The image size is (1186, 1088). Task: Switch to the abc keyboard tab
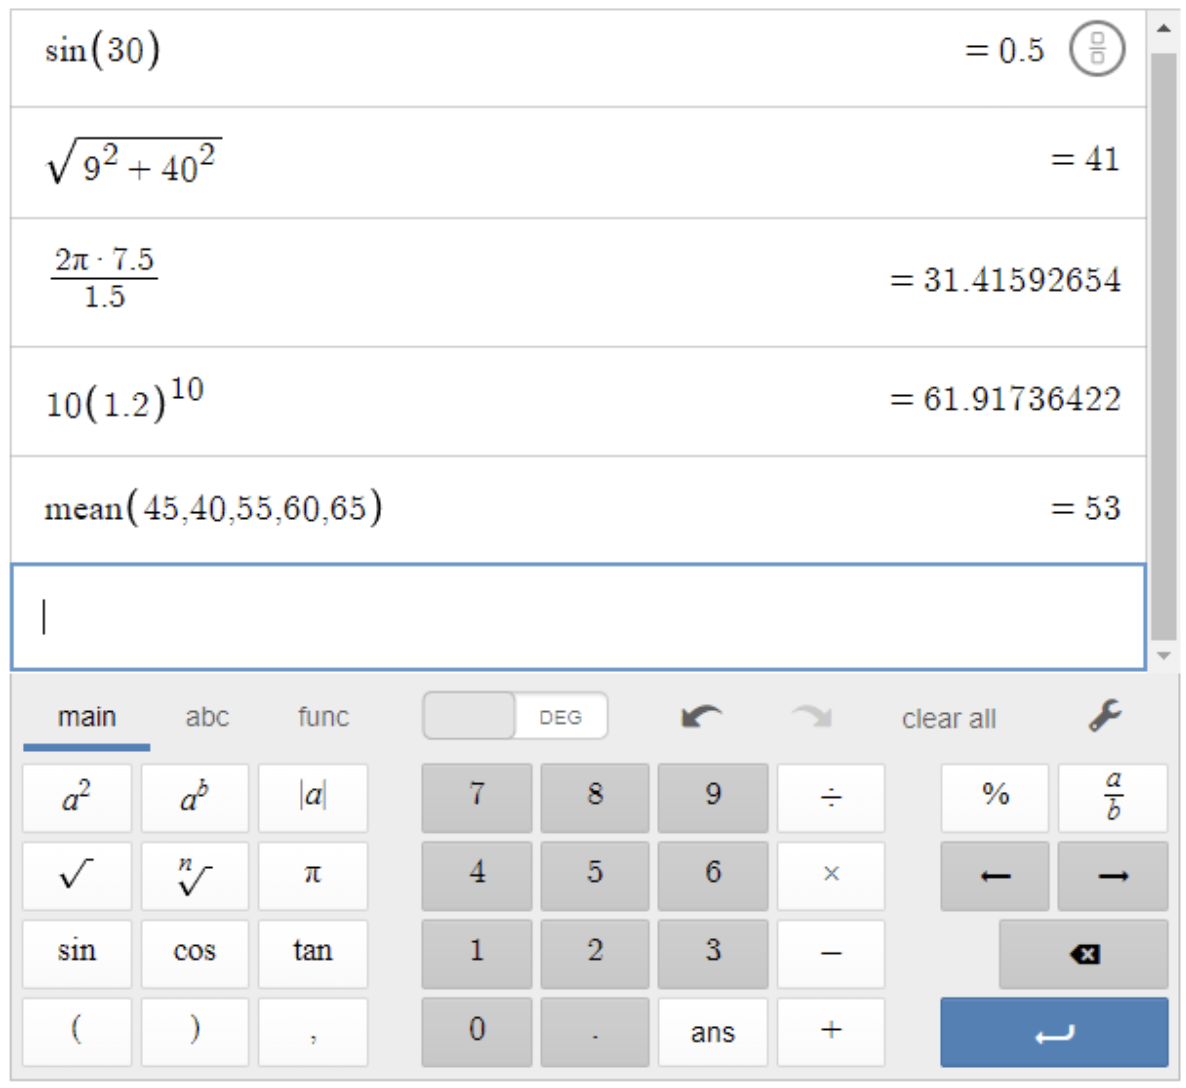207,717
